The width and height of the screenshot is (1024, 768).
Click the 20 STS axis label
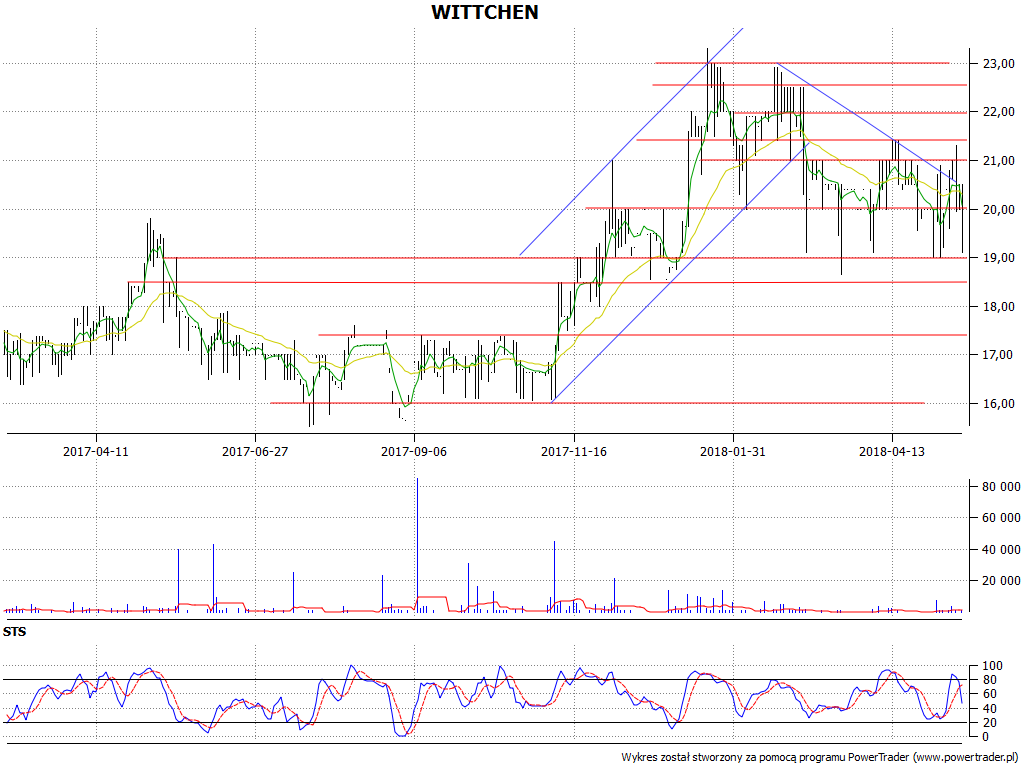click(989, 722)
